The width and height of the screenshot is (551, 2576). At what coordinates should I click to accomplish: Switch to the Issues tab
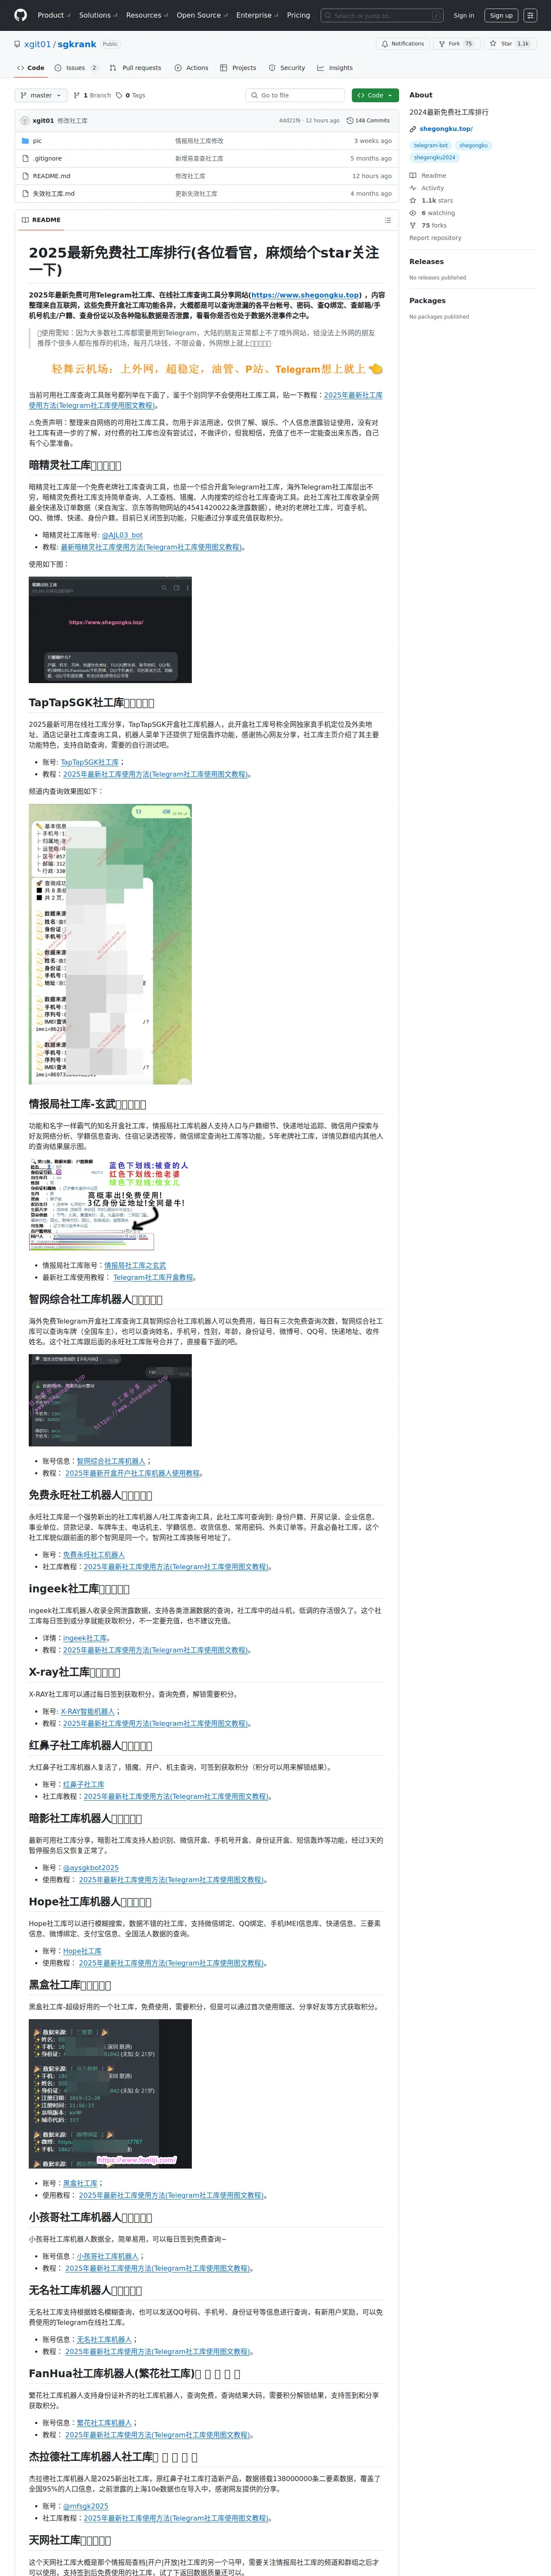(77, 68)
